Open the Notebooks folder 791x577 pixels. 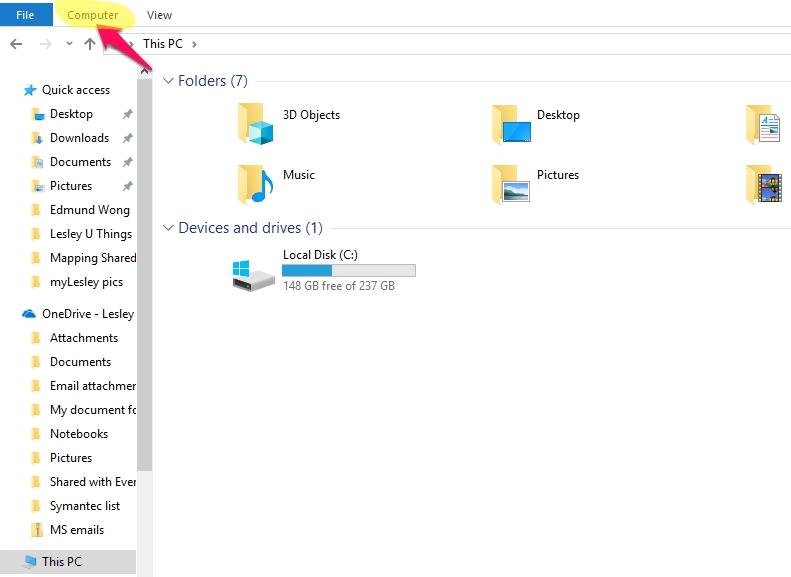pos(79,434)
